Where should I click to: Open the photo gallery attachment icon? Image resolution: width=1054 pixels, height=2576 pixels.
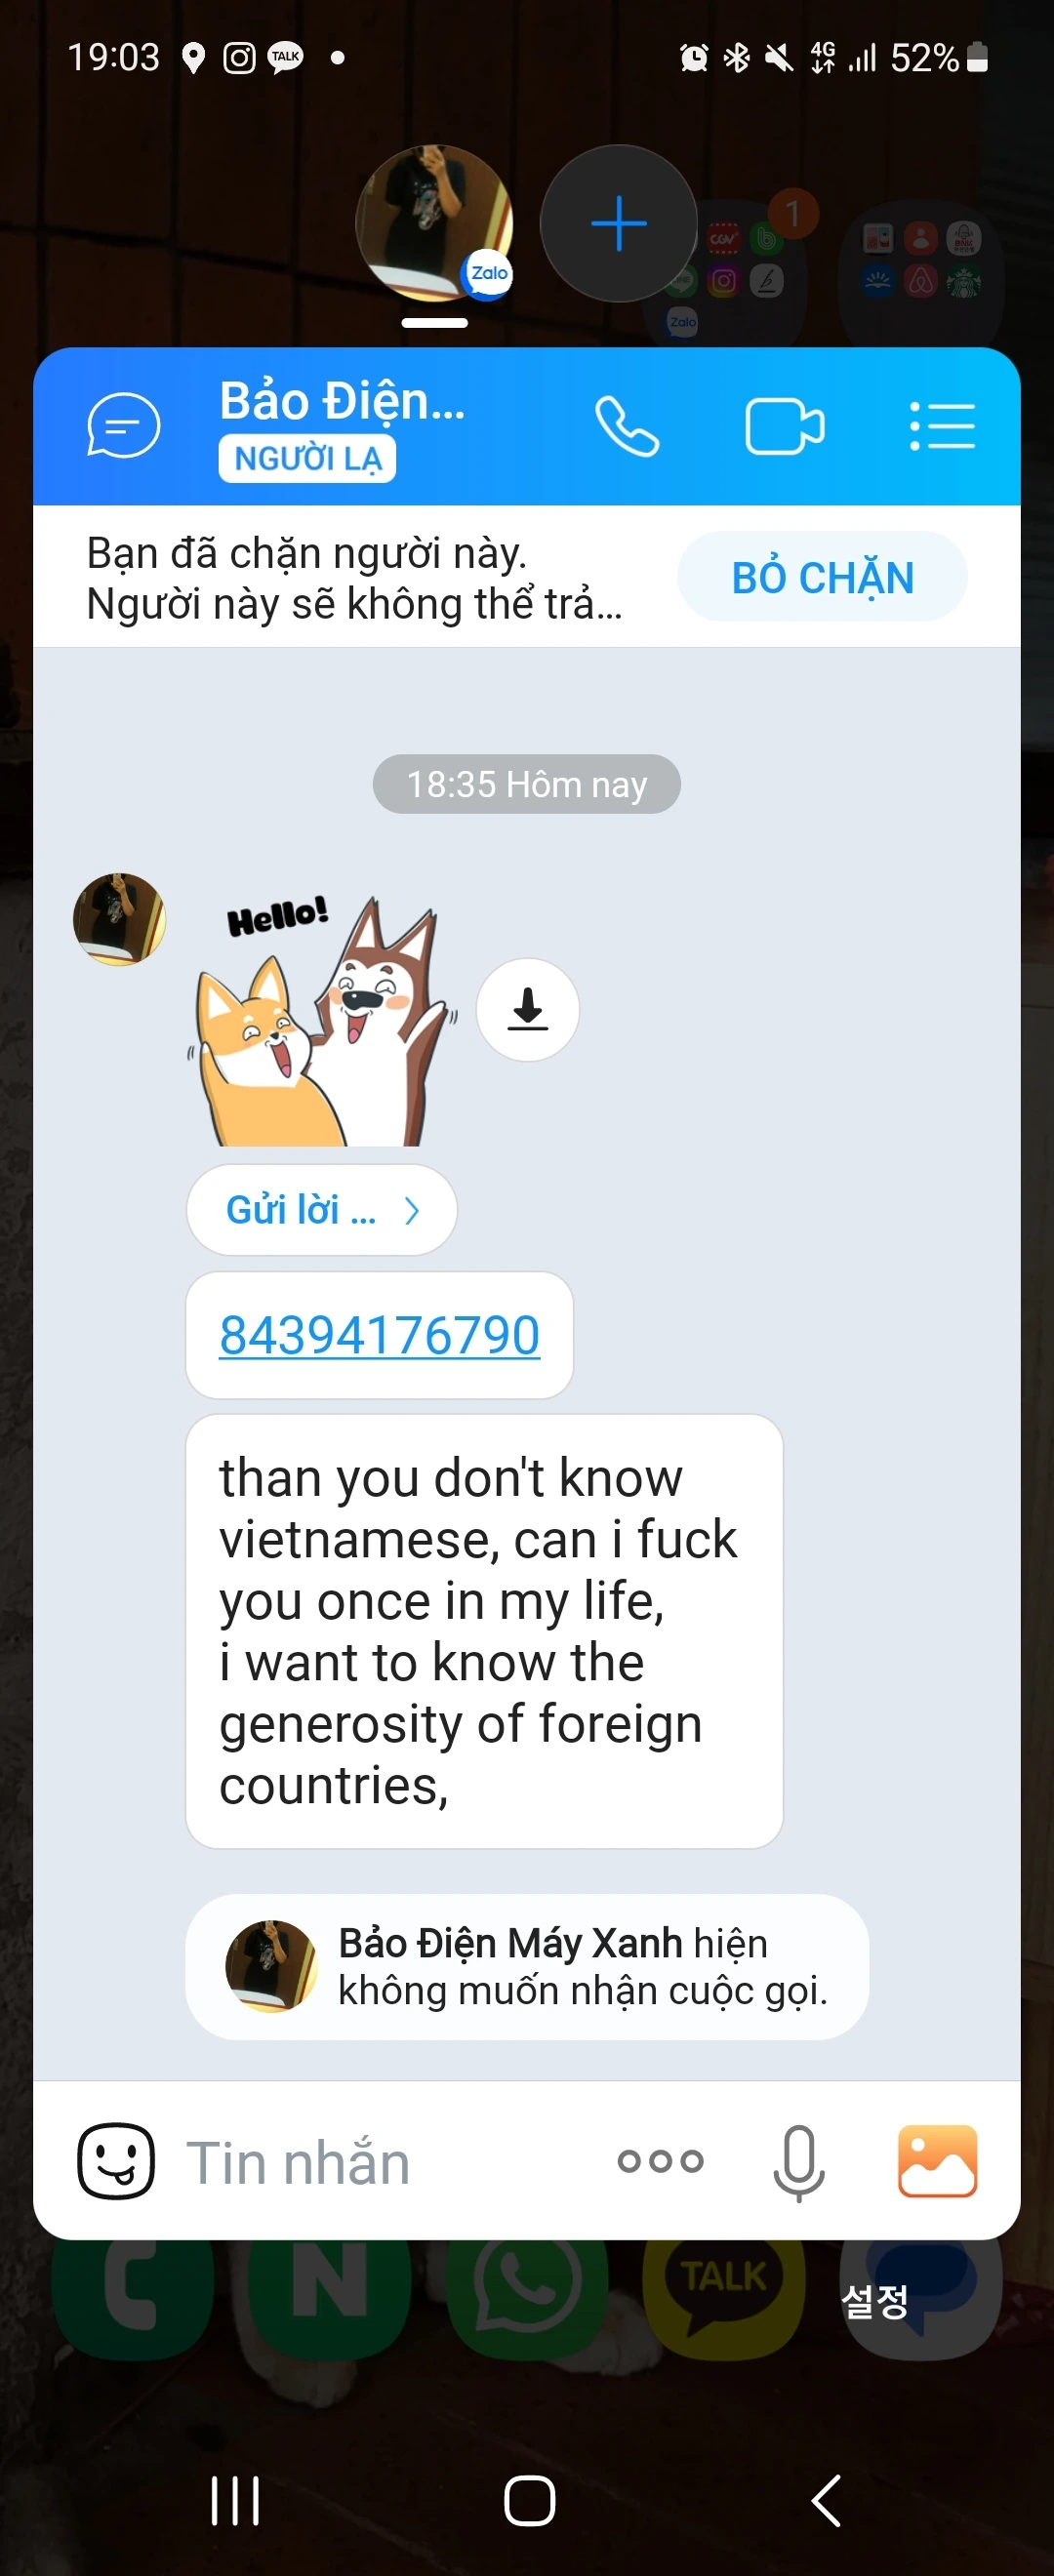point(937,2161)
